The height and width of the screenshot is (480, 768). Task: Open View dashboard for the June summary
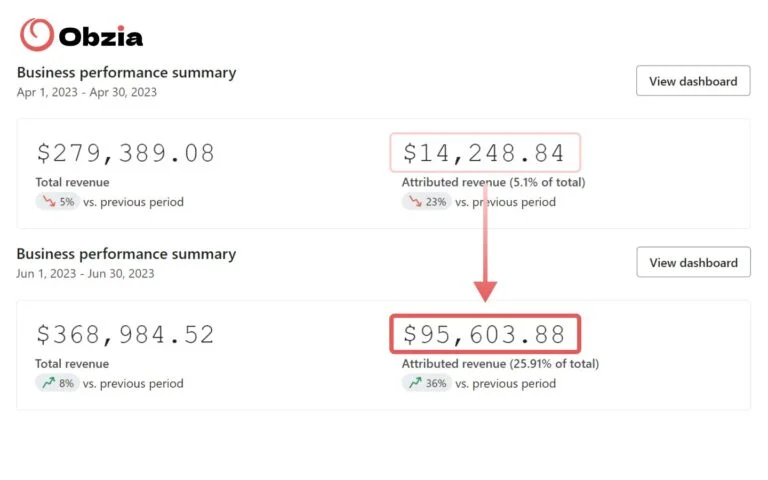click(693, 262)
